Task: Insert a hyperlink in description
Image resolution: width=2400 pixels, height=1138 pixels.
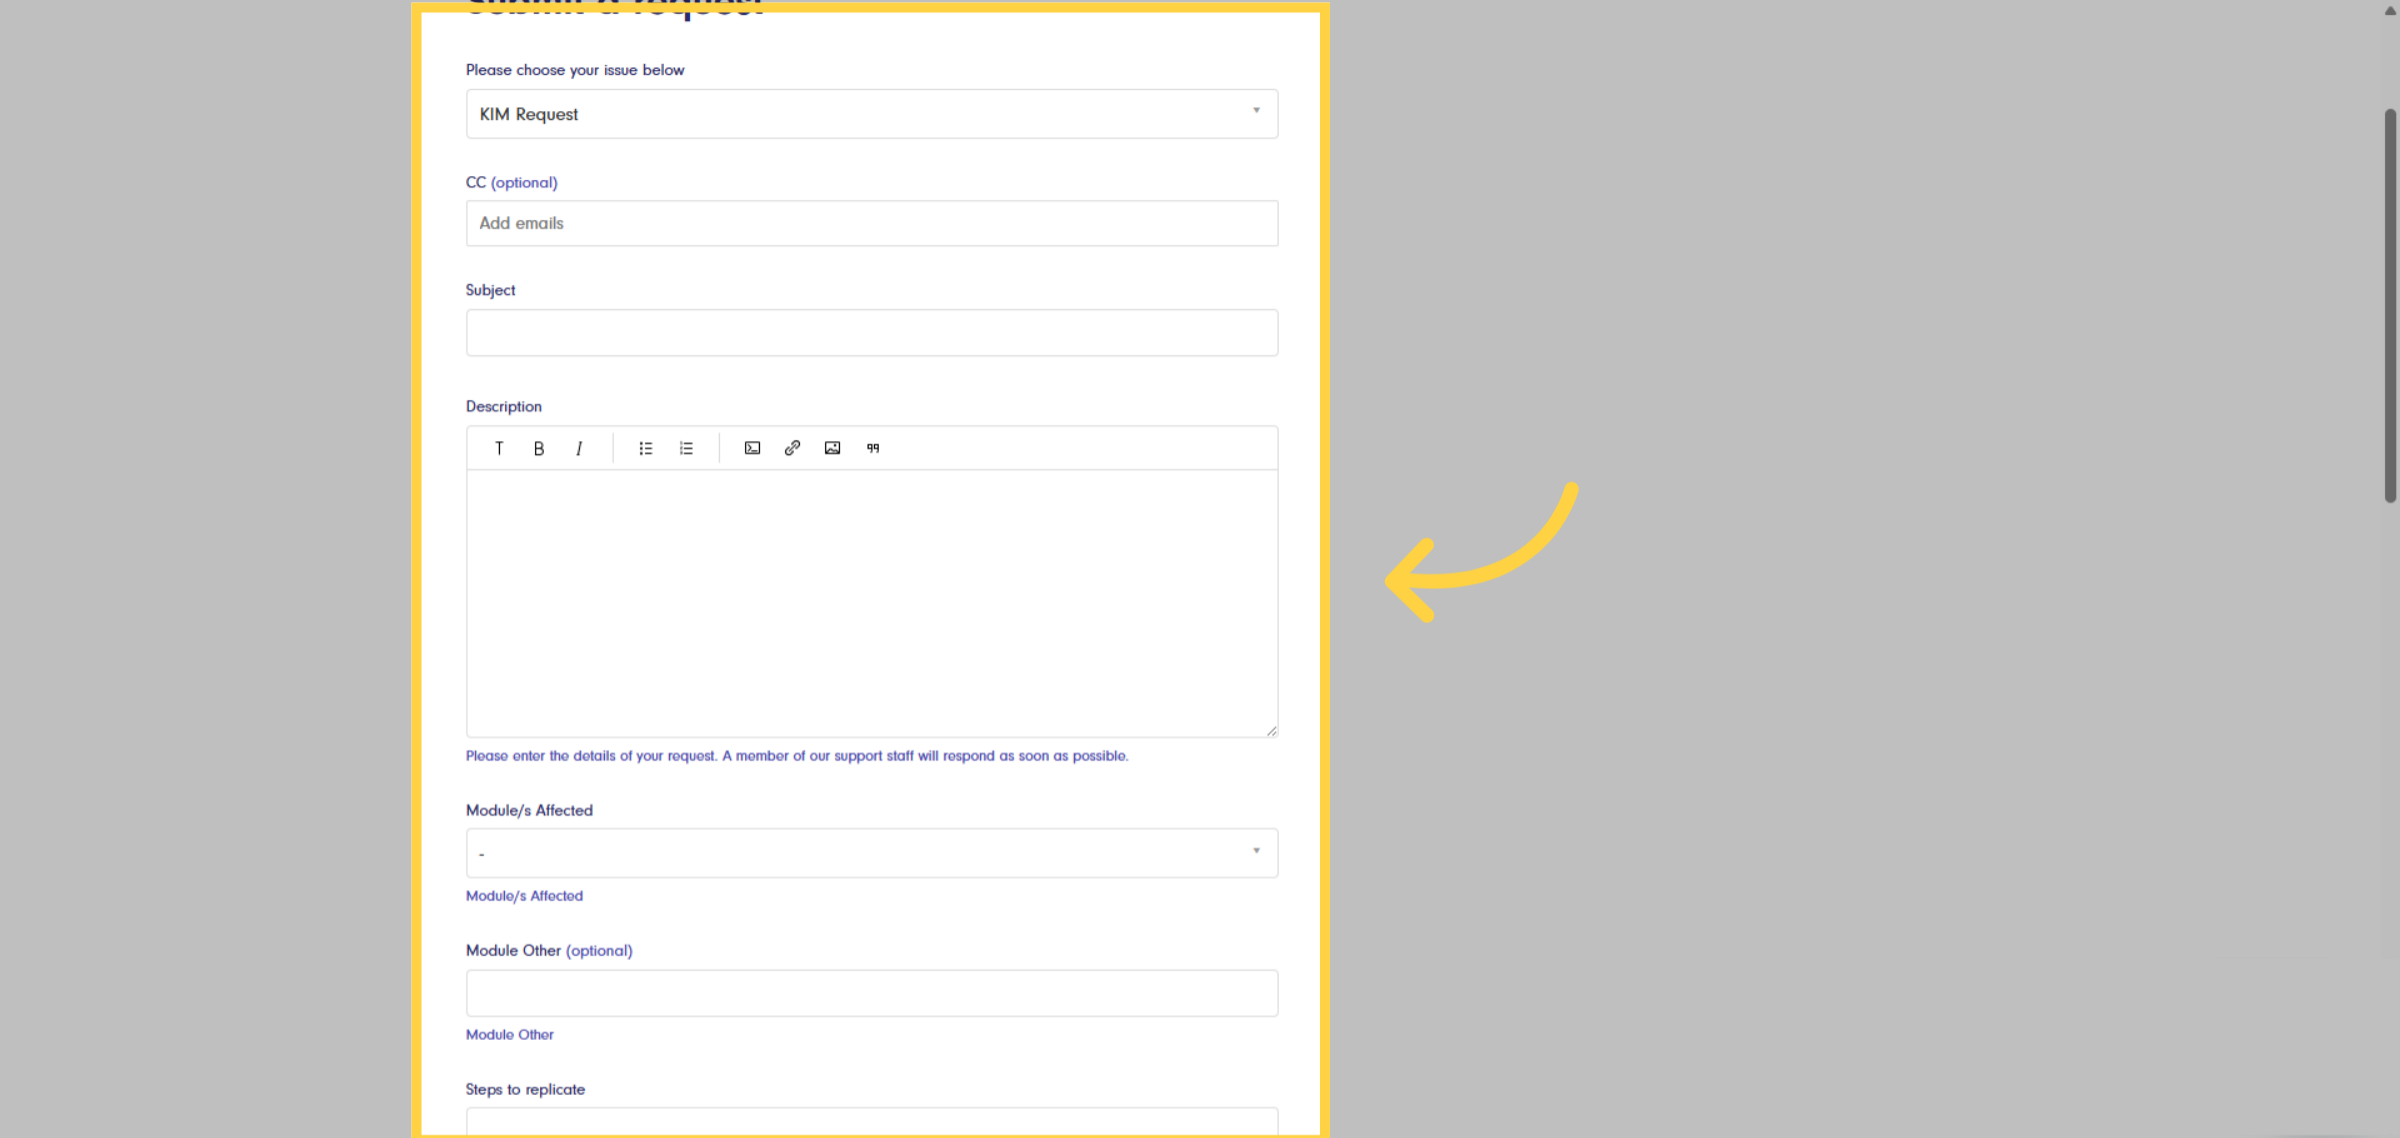Action: (x=792, y=448)
